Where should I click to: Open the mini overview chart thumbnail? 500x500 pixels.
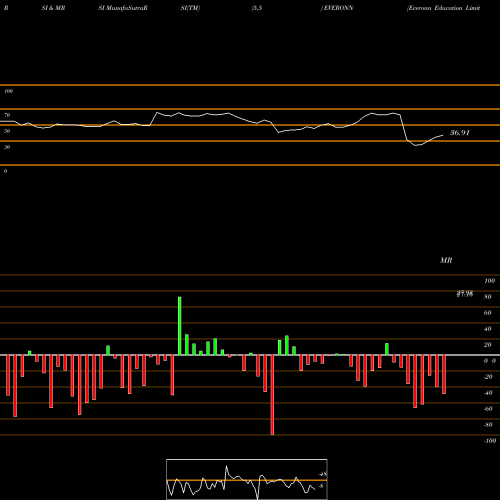tap(247, 479)
